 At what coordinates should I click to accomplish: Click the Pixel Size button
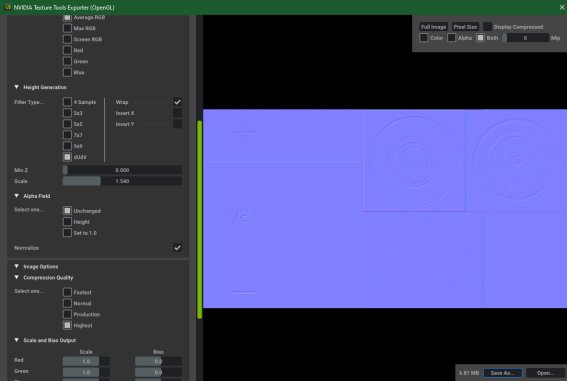click(x=465, y=27)
